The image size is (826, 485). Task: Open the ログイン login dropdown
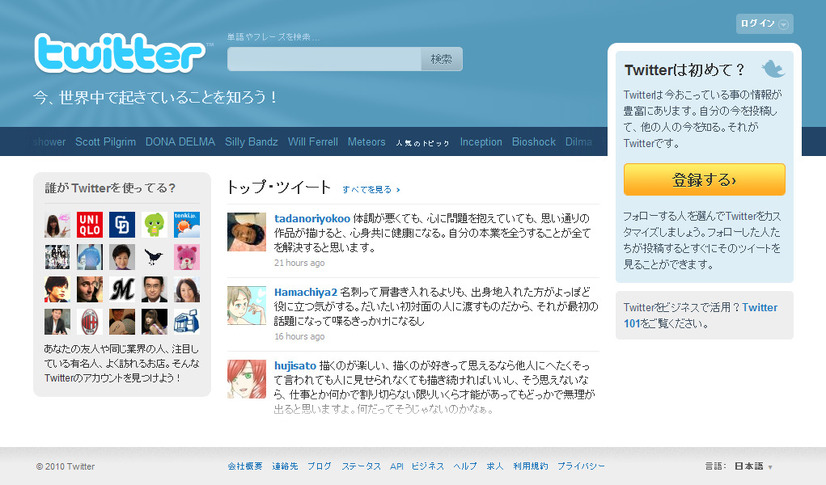(764, 24)
